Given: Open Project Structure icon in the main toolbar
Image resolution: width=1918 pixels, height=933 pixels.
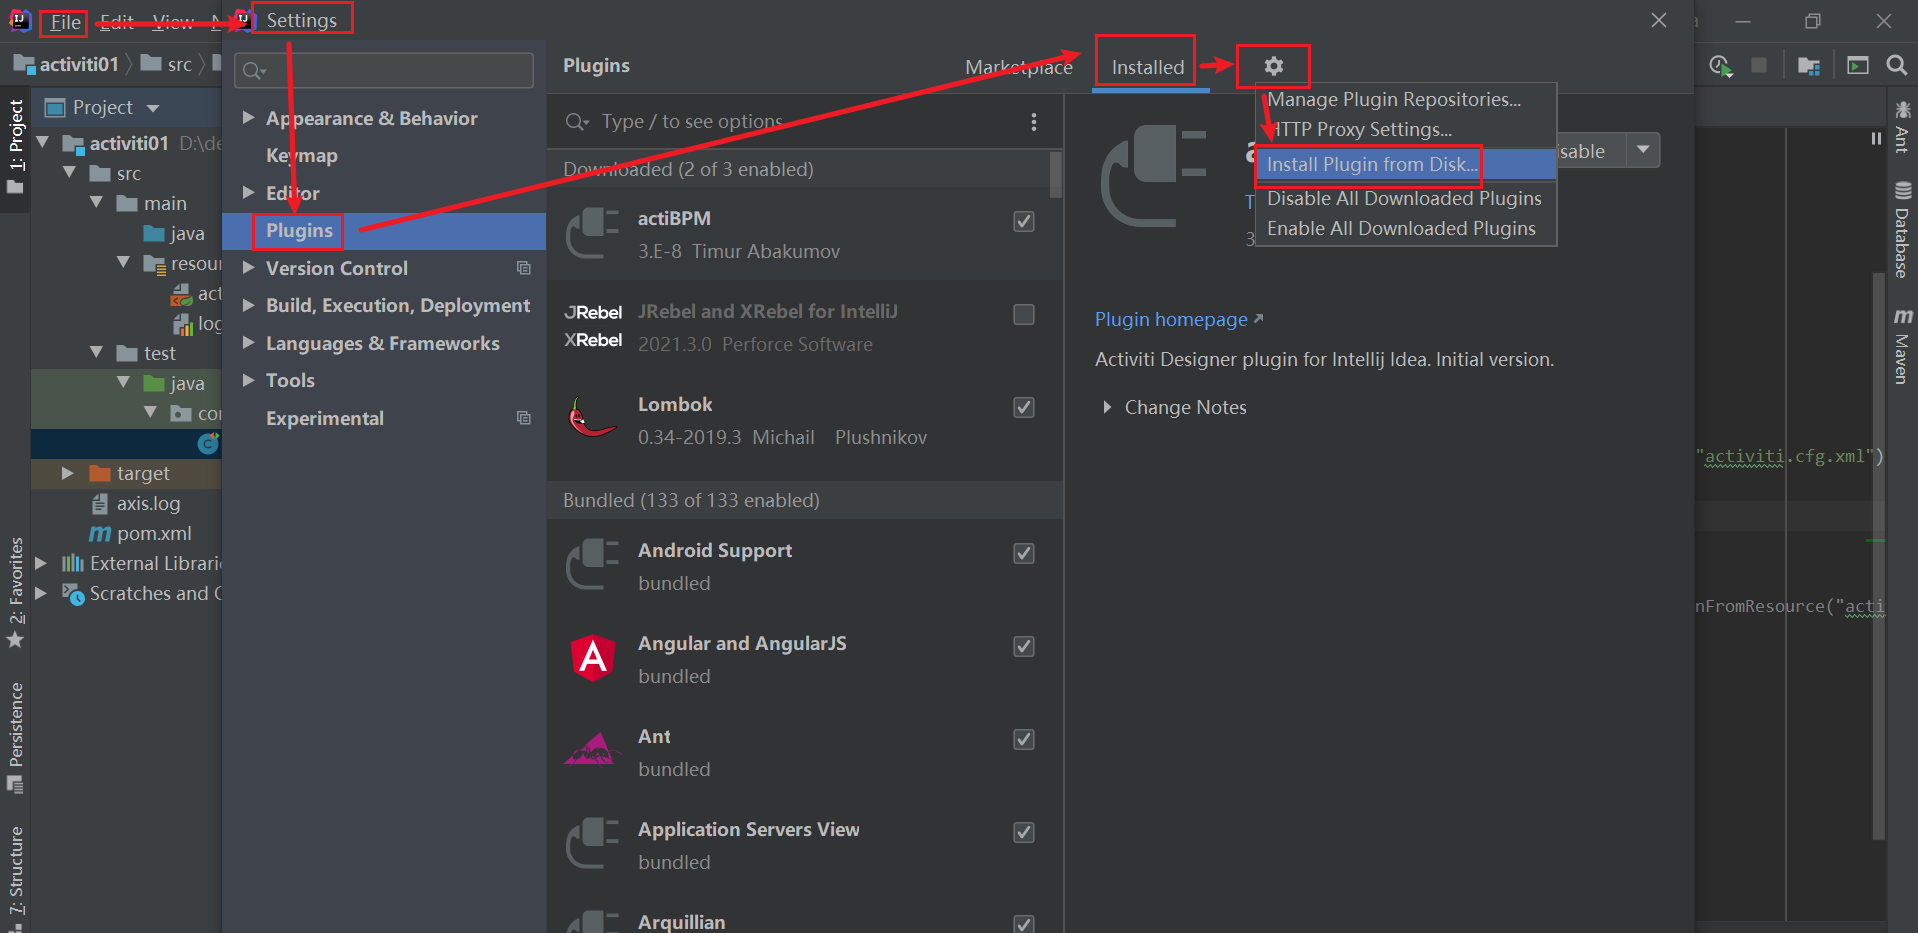Looking at the screenshot, I should click(1808, 66).
